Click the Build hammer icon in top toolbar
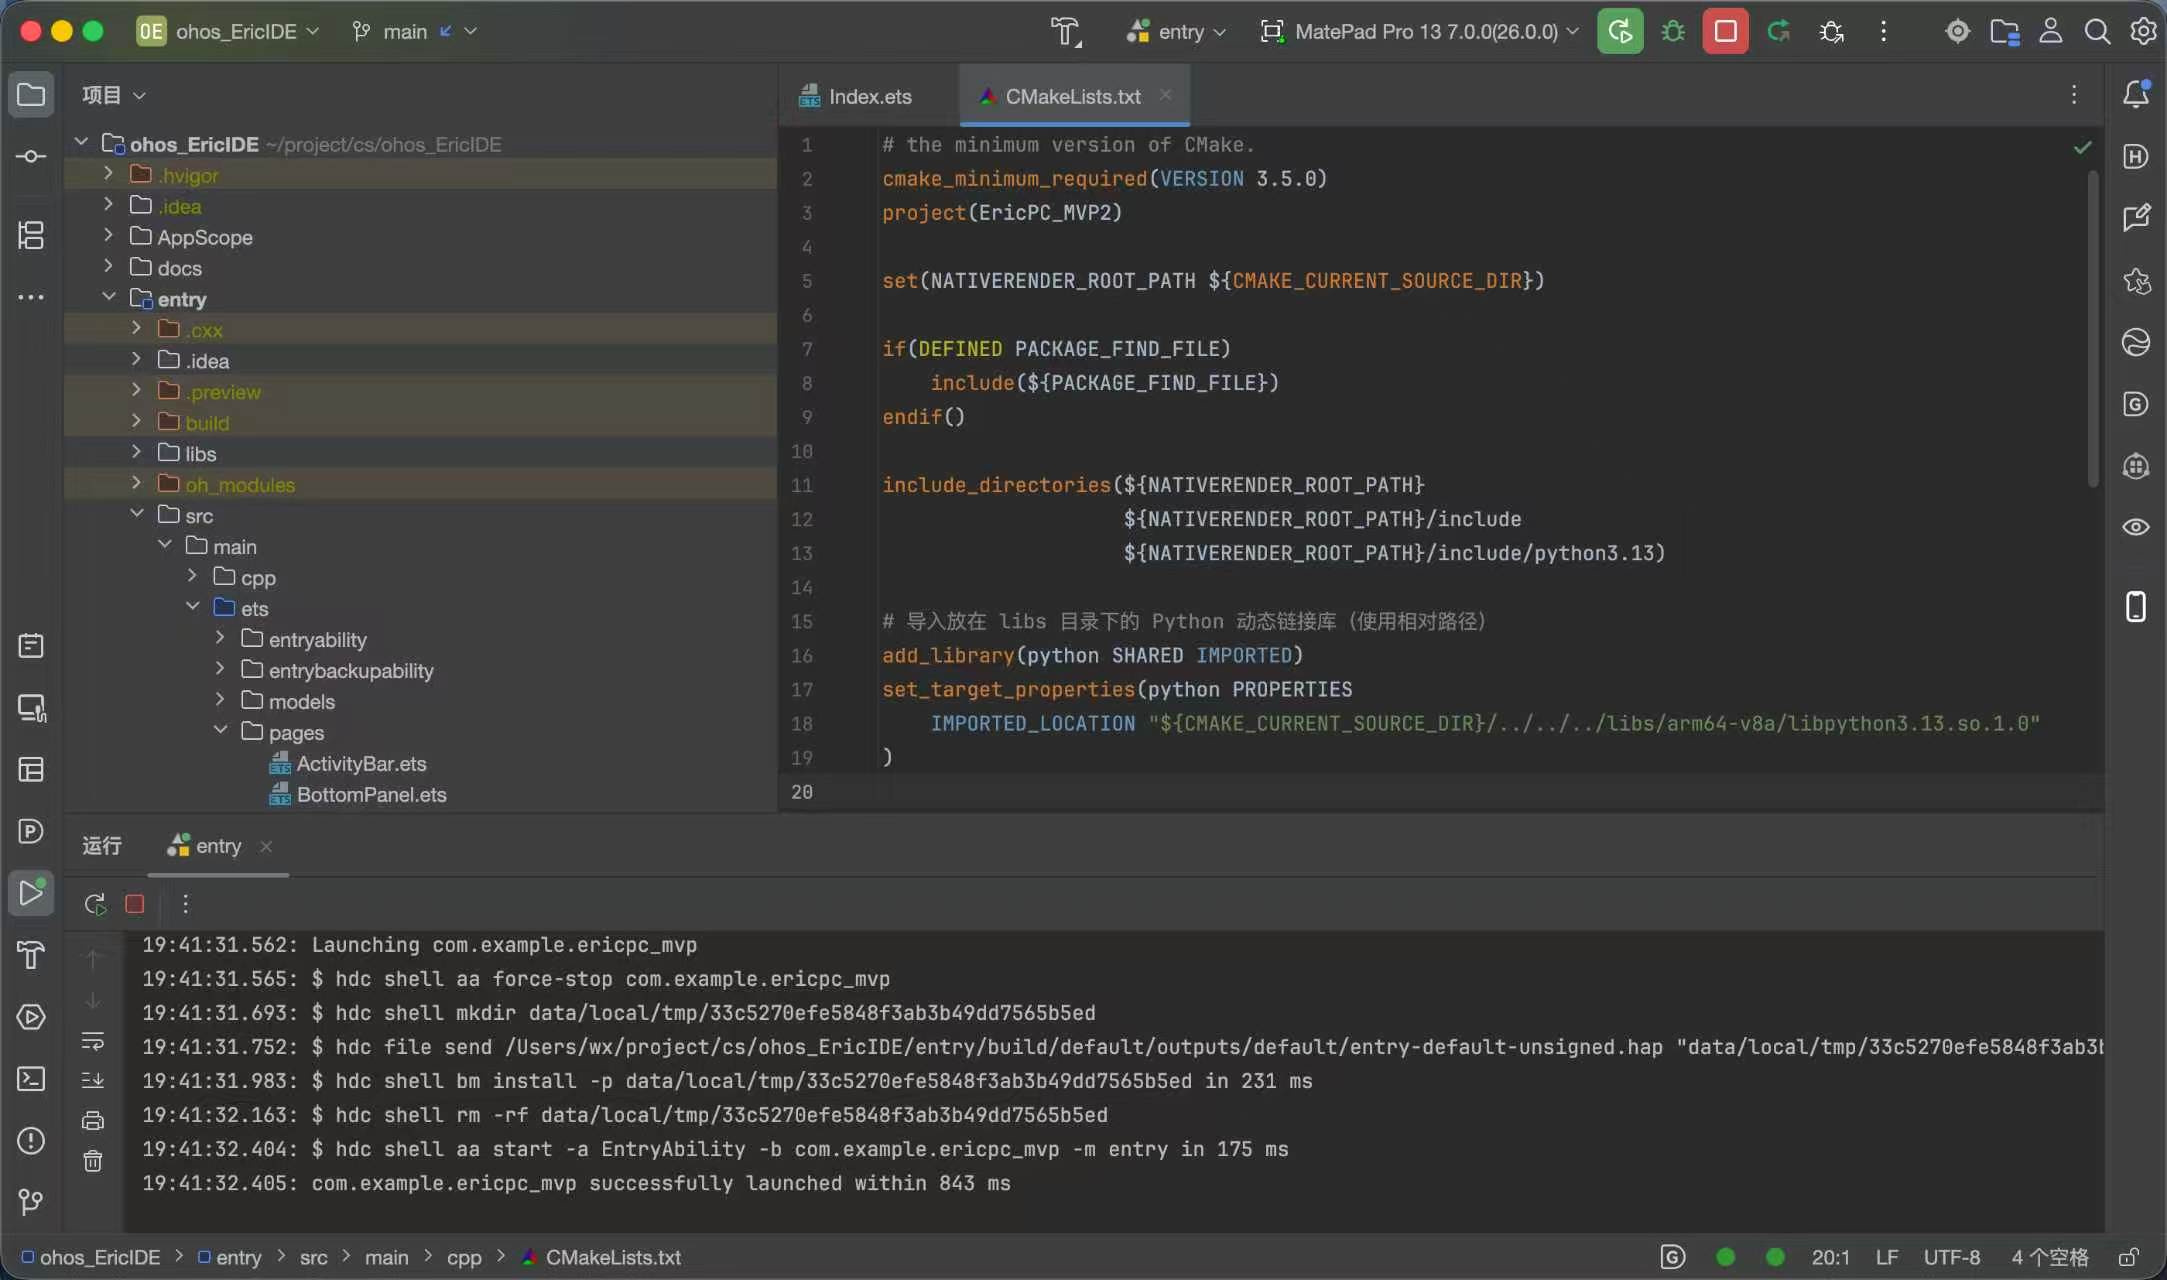2167x1280 pixels. 1066,32
